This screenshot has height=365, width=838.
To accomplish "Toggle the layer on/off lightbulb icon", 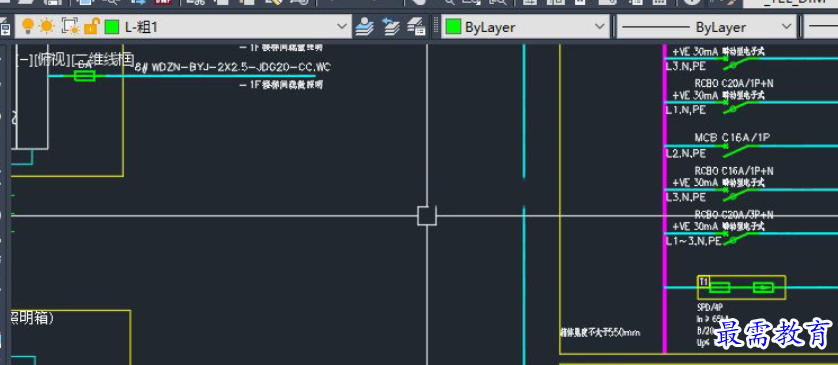I will coord(28,26).
